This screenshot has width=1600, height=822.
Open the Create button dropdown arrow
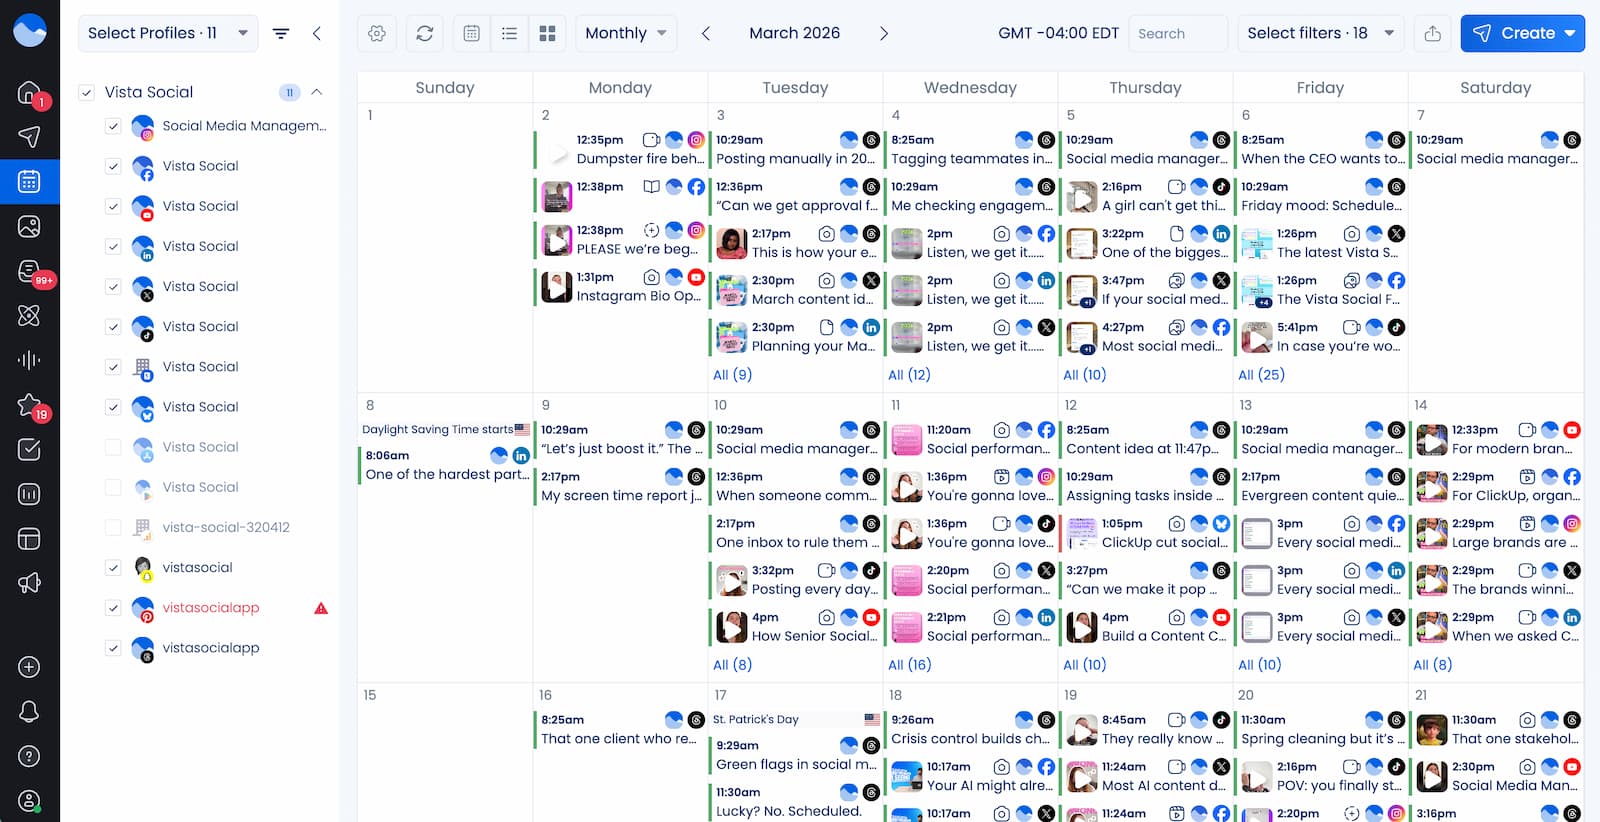pos(1570,33)
